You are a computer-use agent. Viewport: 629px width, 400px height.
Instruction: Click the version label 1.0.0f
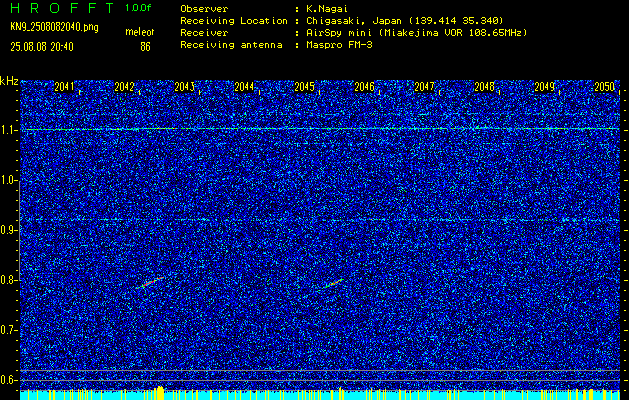pyautogui.click(x=138, y=8)
